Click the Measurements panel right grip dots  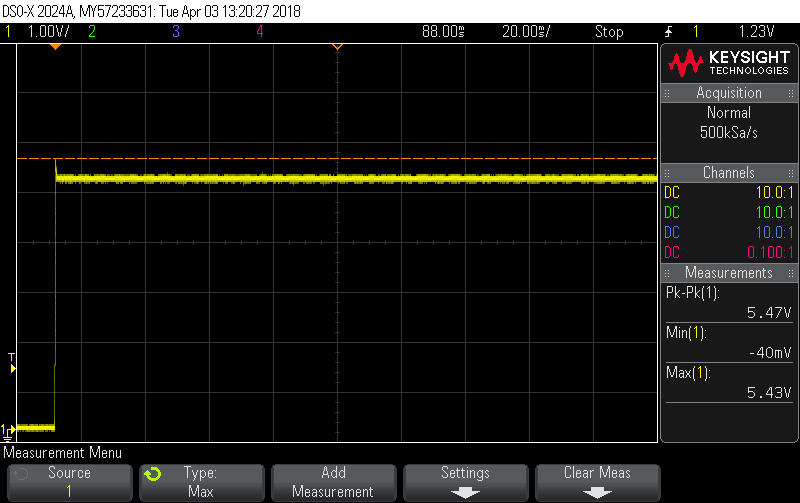click(791, 273)
